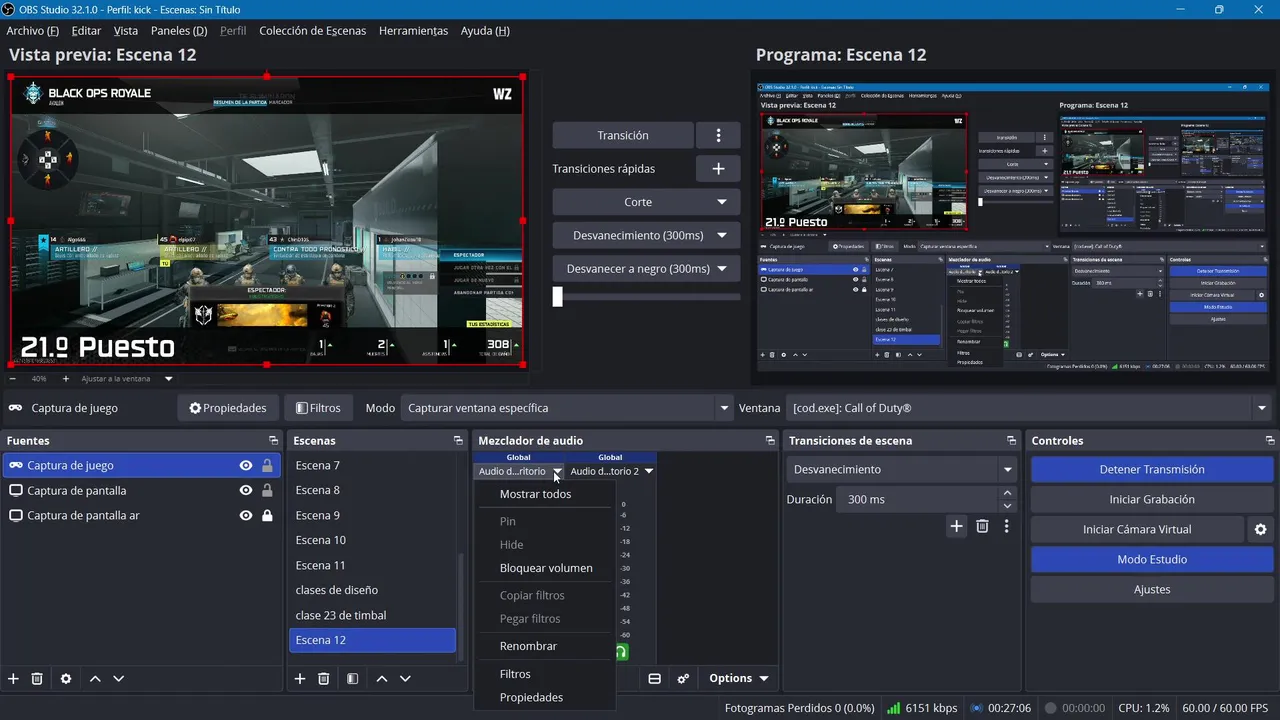Toggle lock on Captura de pantalla source

pos(267,490)
